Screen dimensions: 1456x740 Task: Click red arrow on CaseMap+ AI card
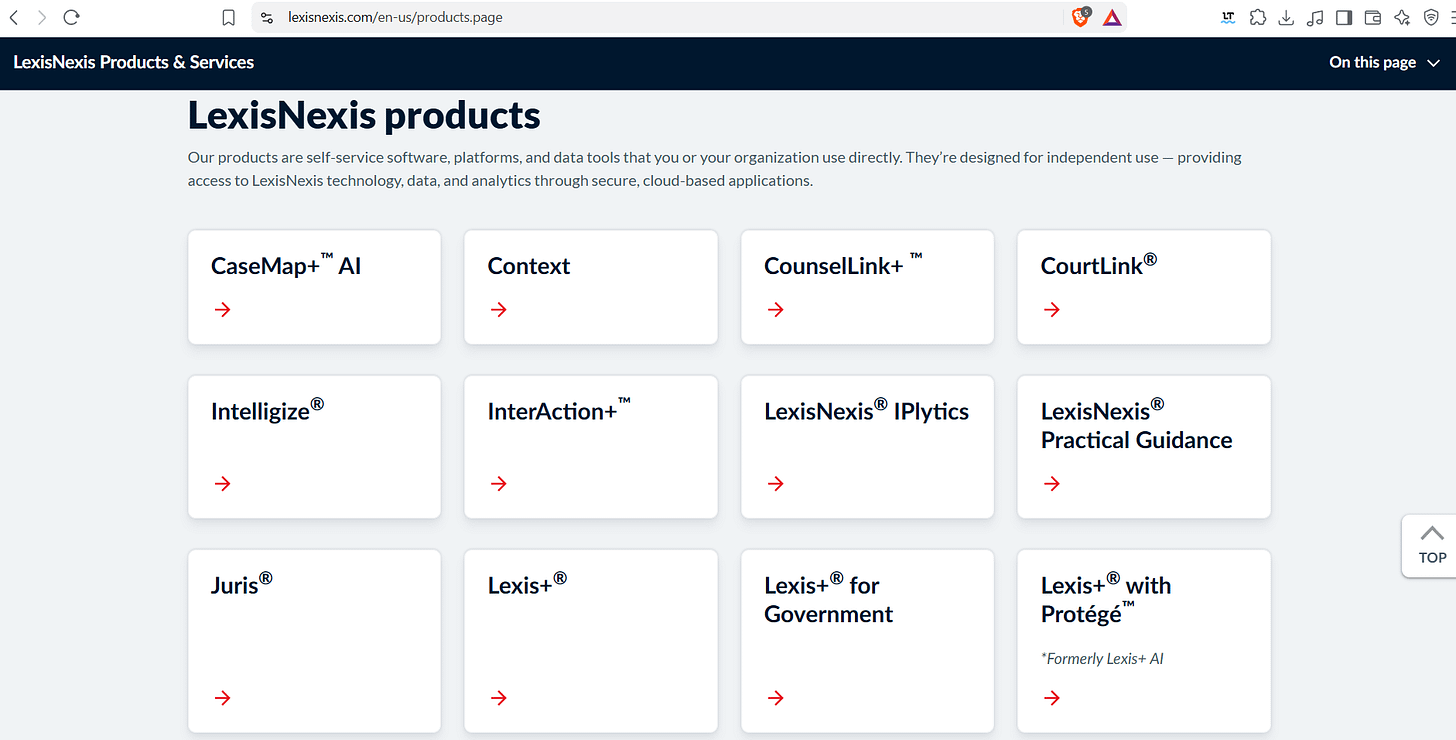(x=222, y=310)
